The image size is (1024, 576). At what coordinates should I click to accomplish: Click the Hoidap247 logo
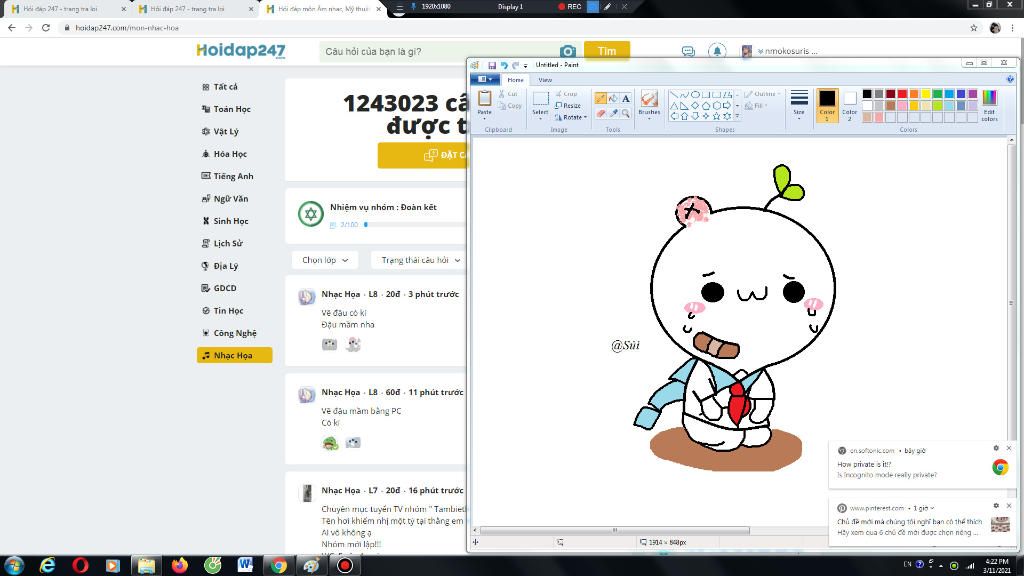[241, 50]
